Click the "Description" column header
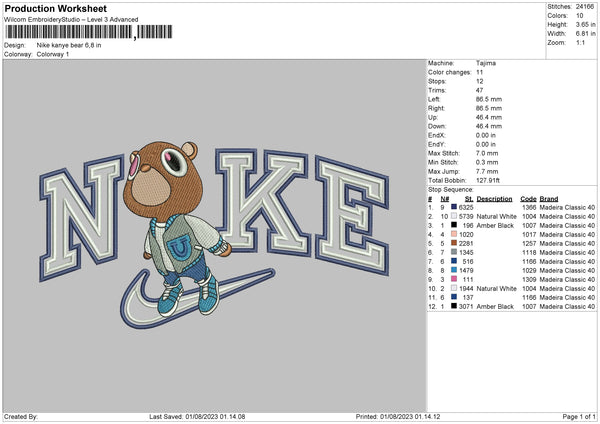This screenshot has width=600, height=424. (494, 199)
